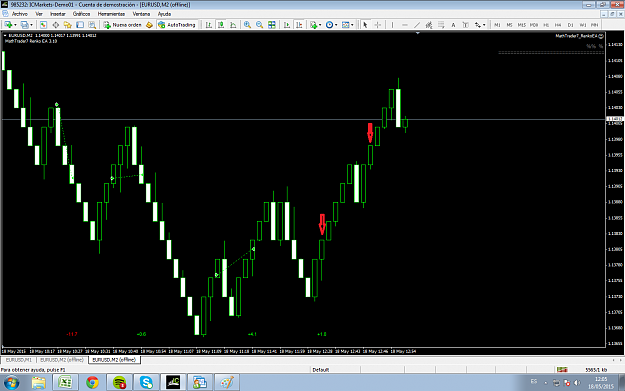Open the Profiles toolbar icon
625x391 pixels.
(25, 25)
